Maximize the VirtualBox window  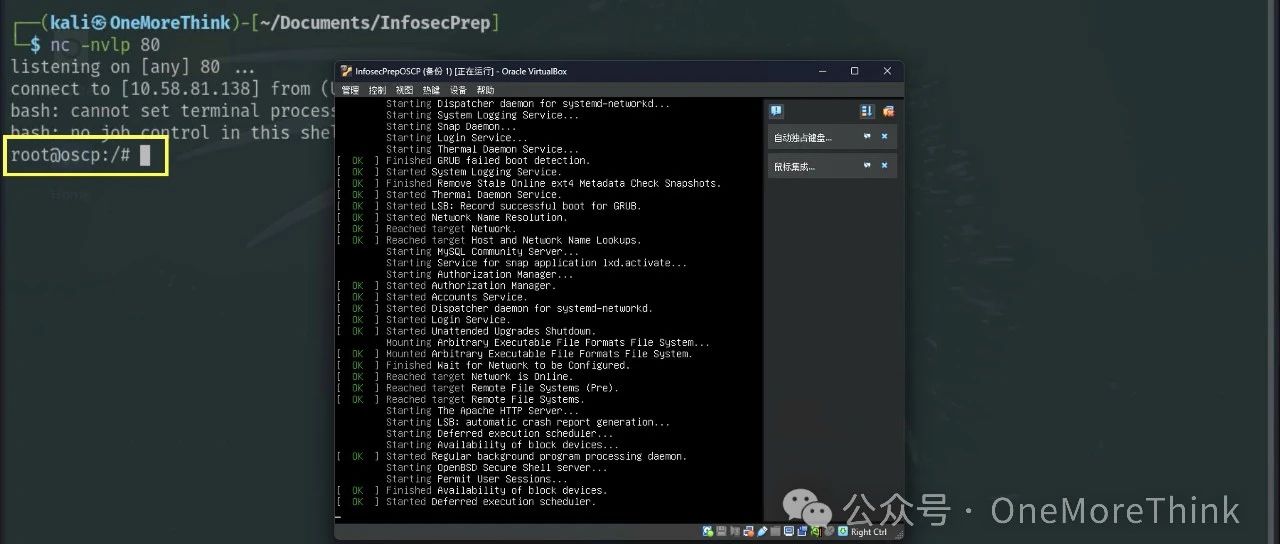pos(854,71)
